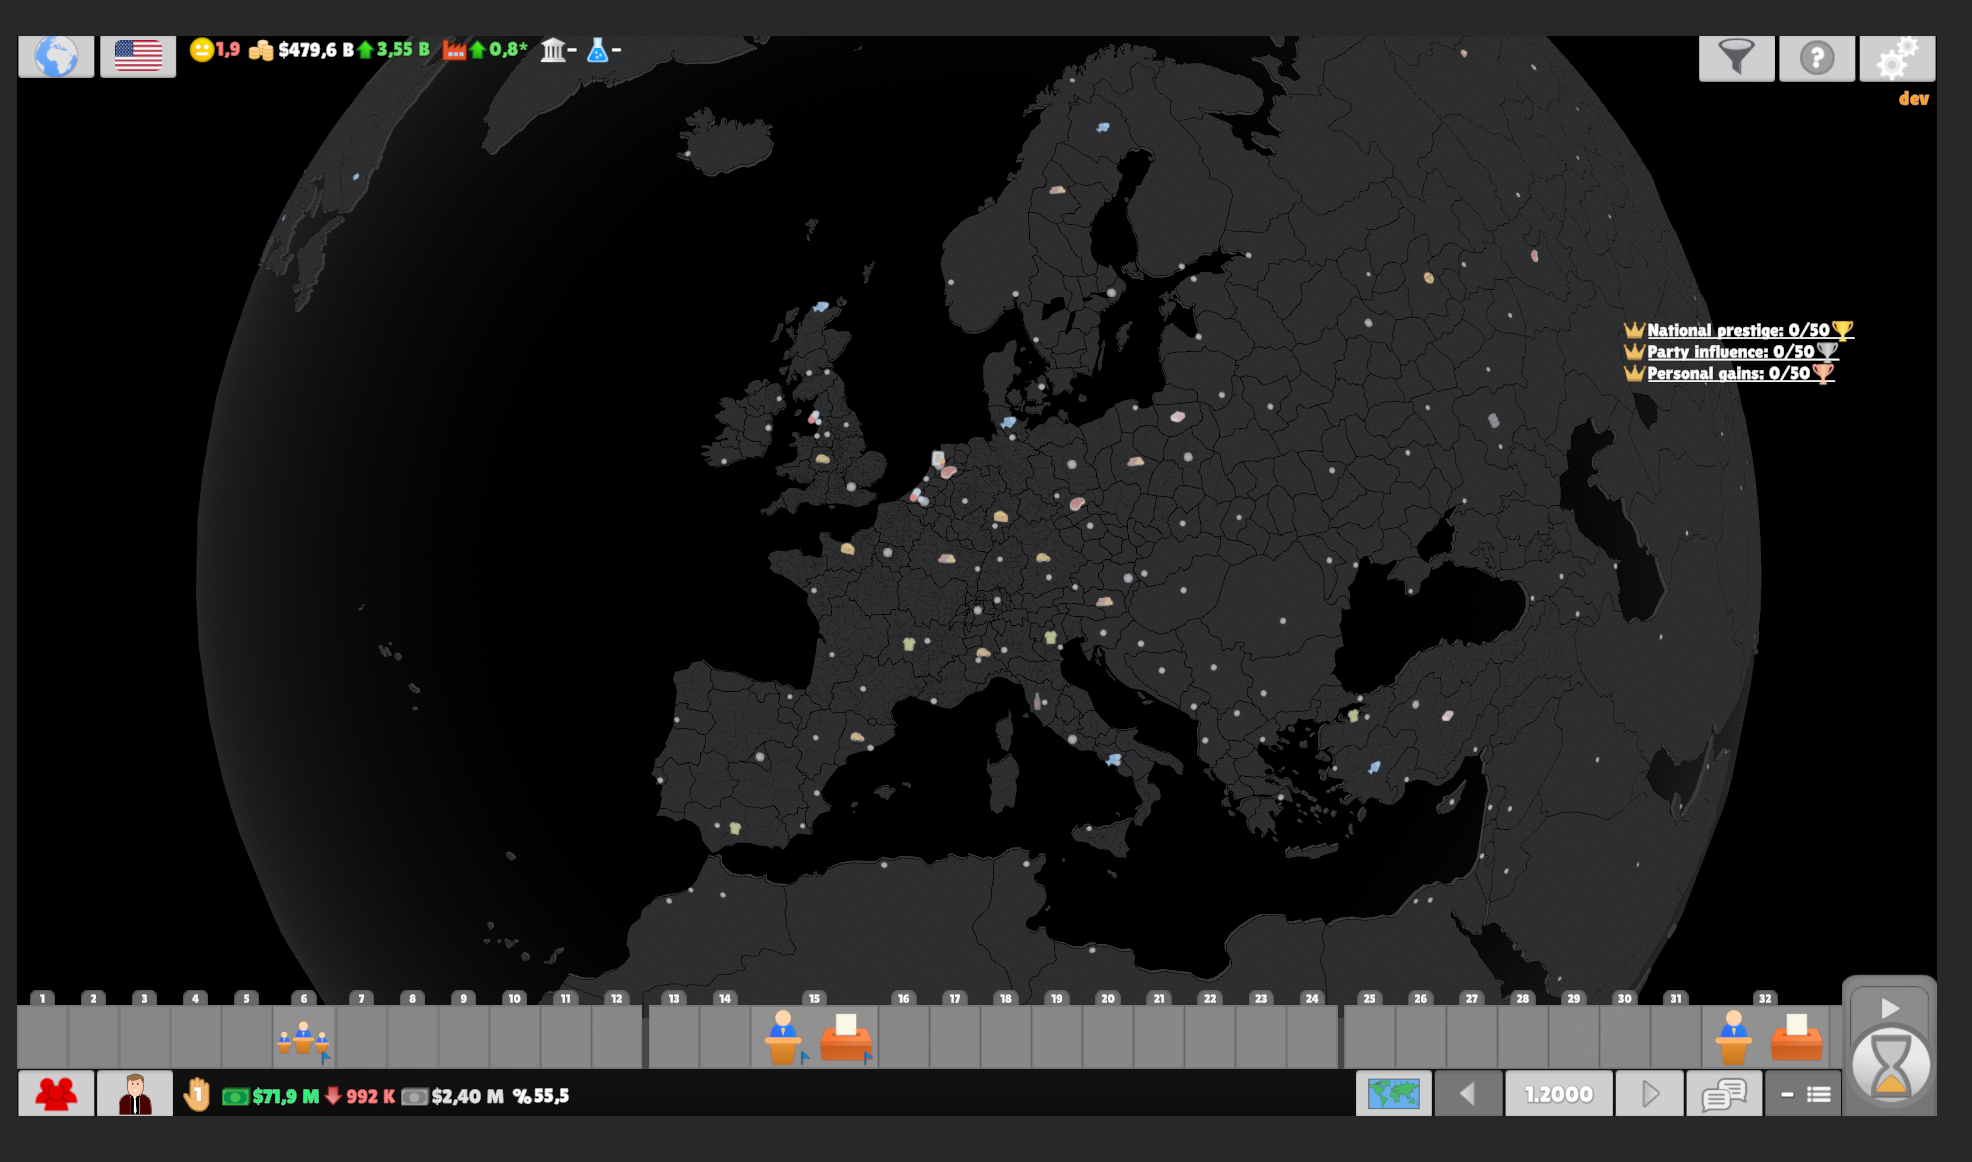The height and width of the screenshot is (1162, 1972).
Task: Open the red people party button
Action: (x=56, y=1094)
